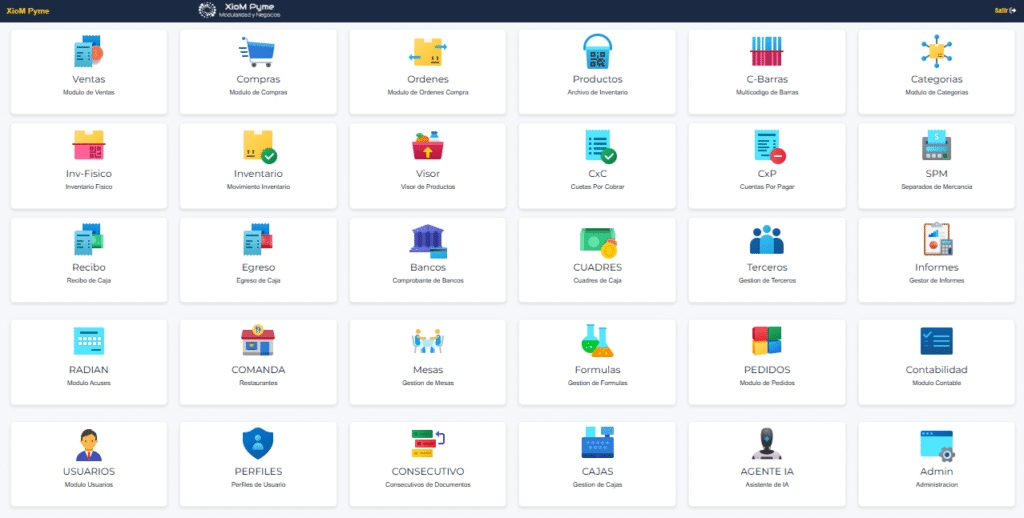Screen dimensions: 1024x518
Task: Click the XioM Pyme center logo
Action: point(240,11)
